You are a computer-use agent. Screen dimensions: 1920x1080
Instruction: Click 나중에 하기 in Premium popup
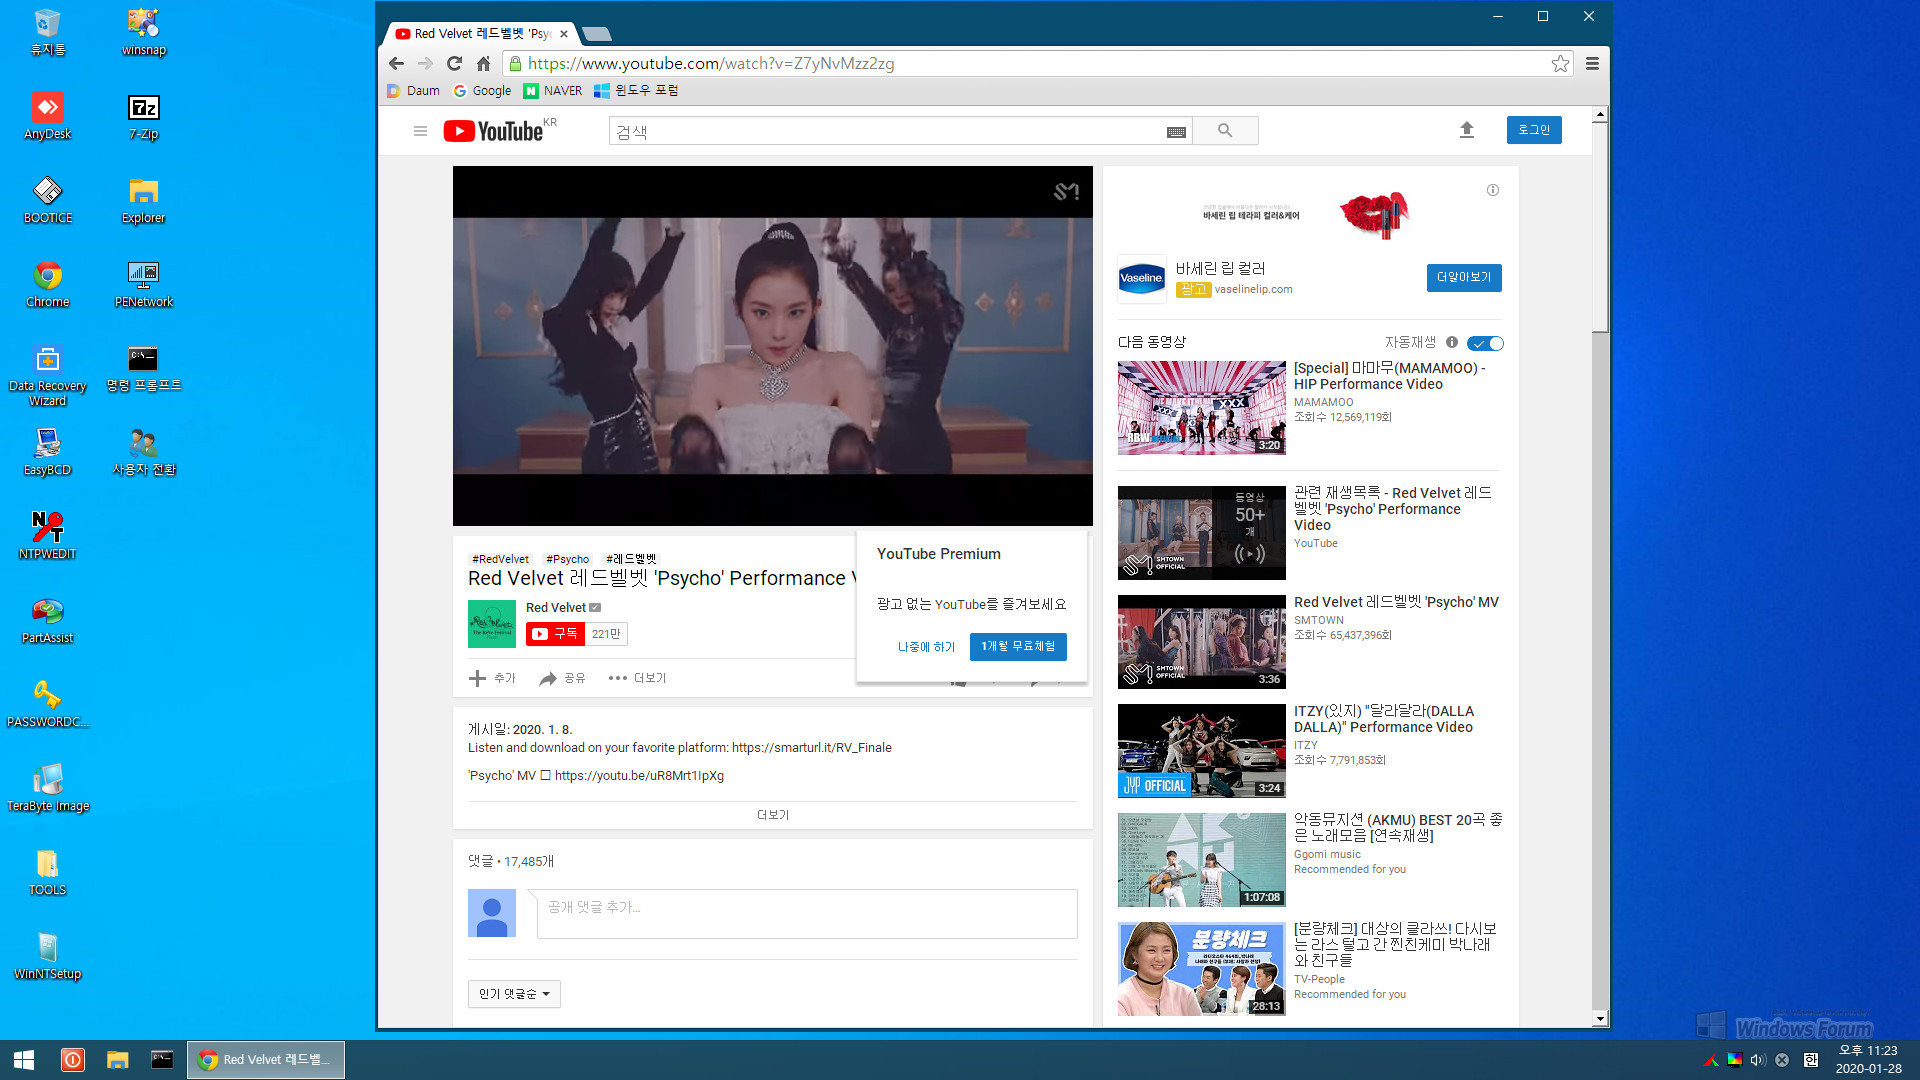(926, 647)
